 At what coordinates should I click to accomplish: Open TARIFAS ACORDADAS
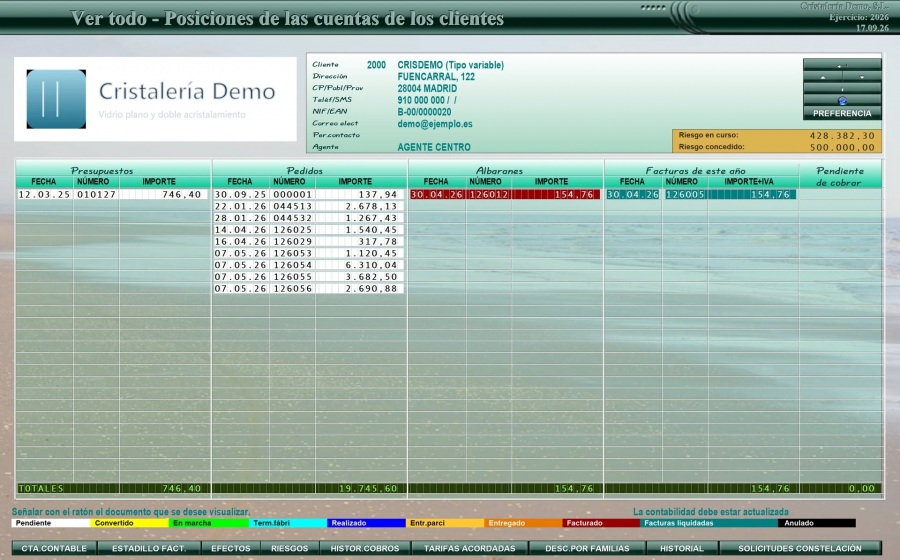(x=470, y=548)
